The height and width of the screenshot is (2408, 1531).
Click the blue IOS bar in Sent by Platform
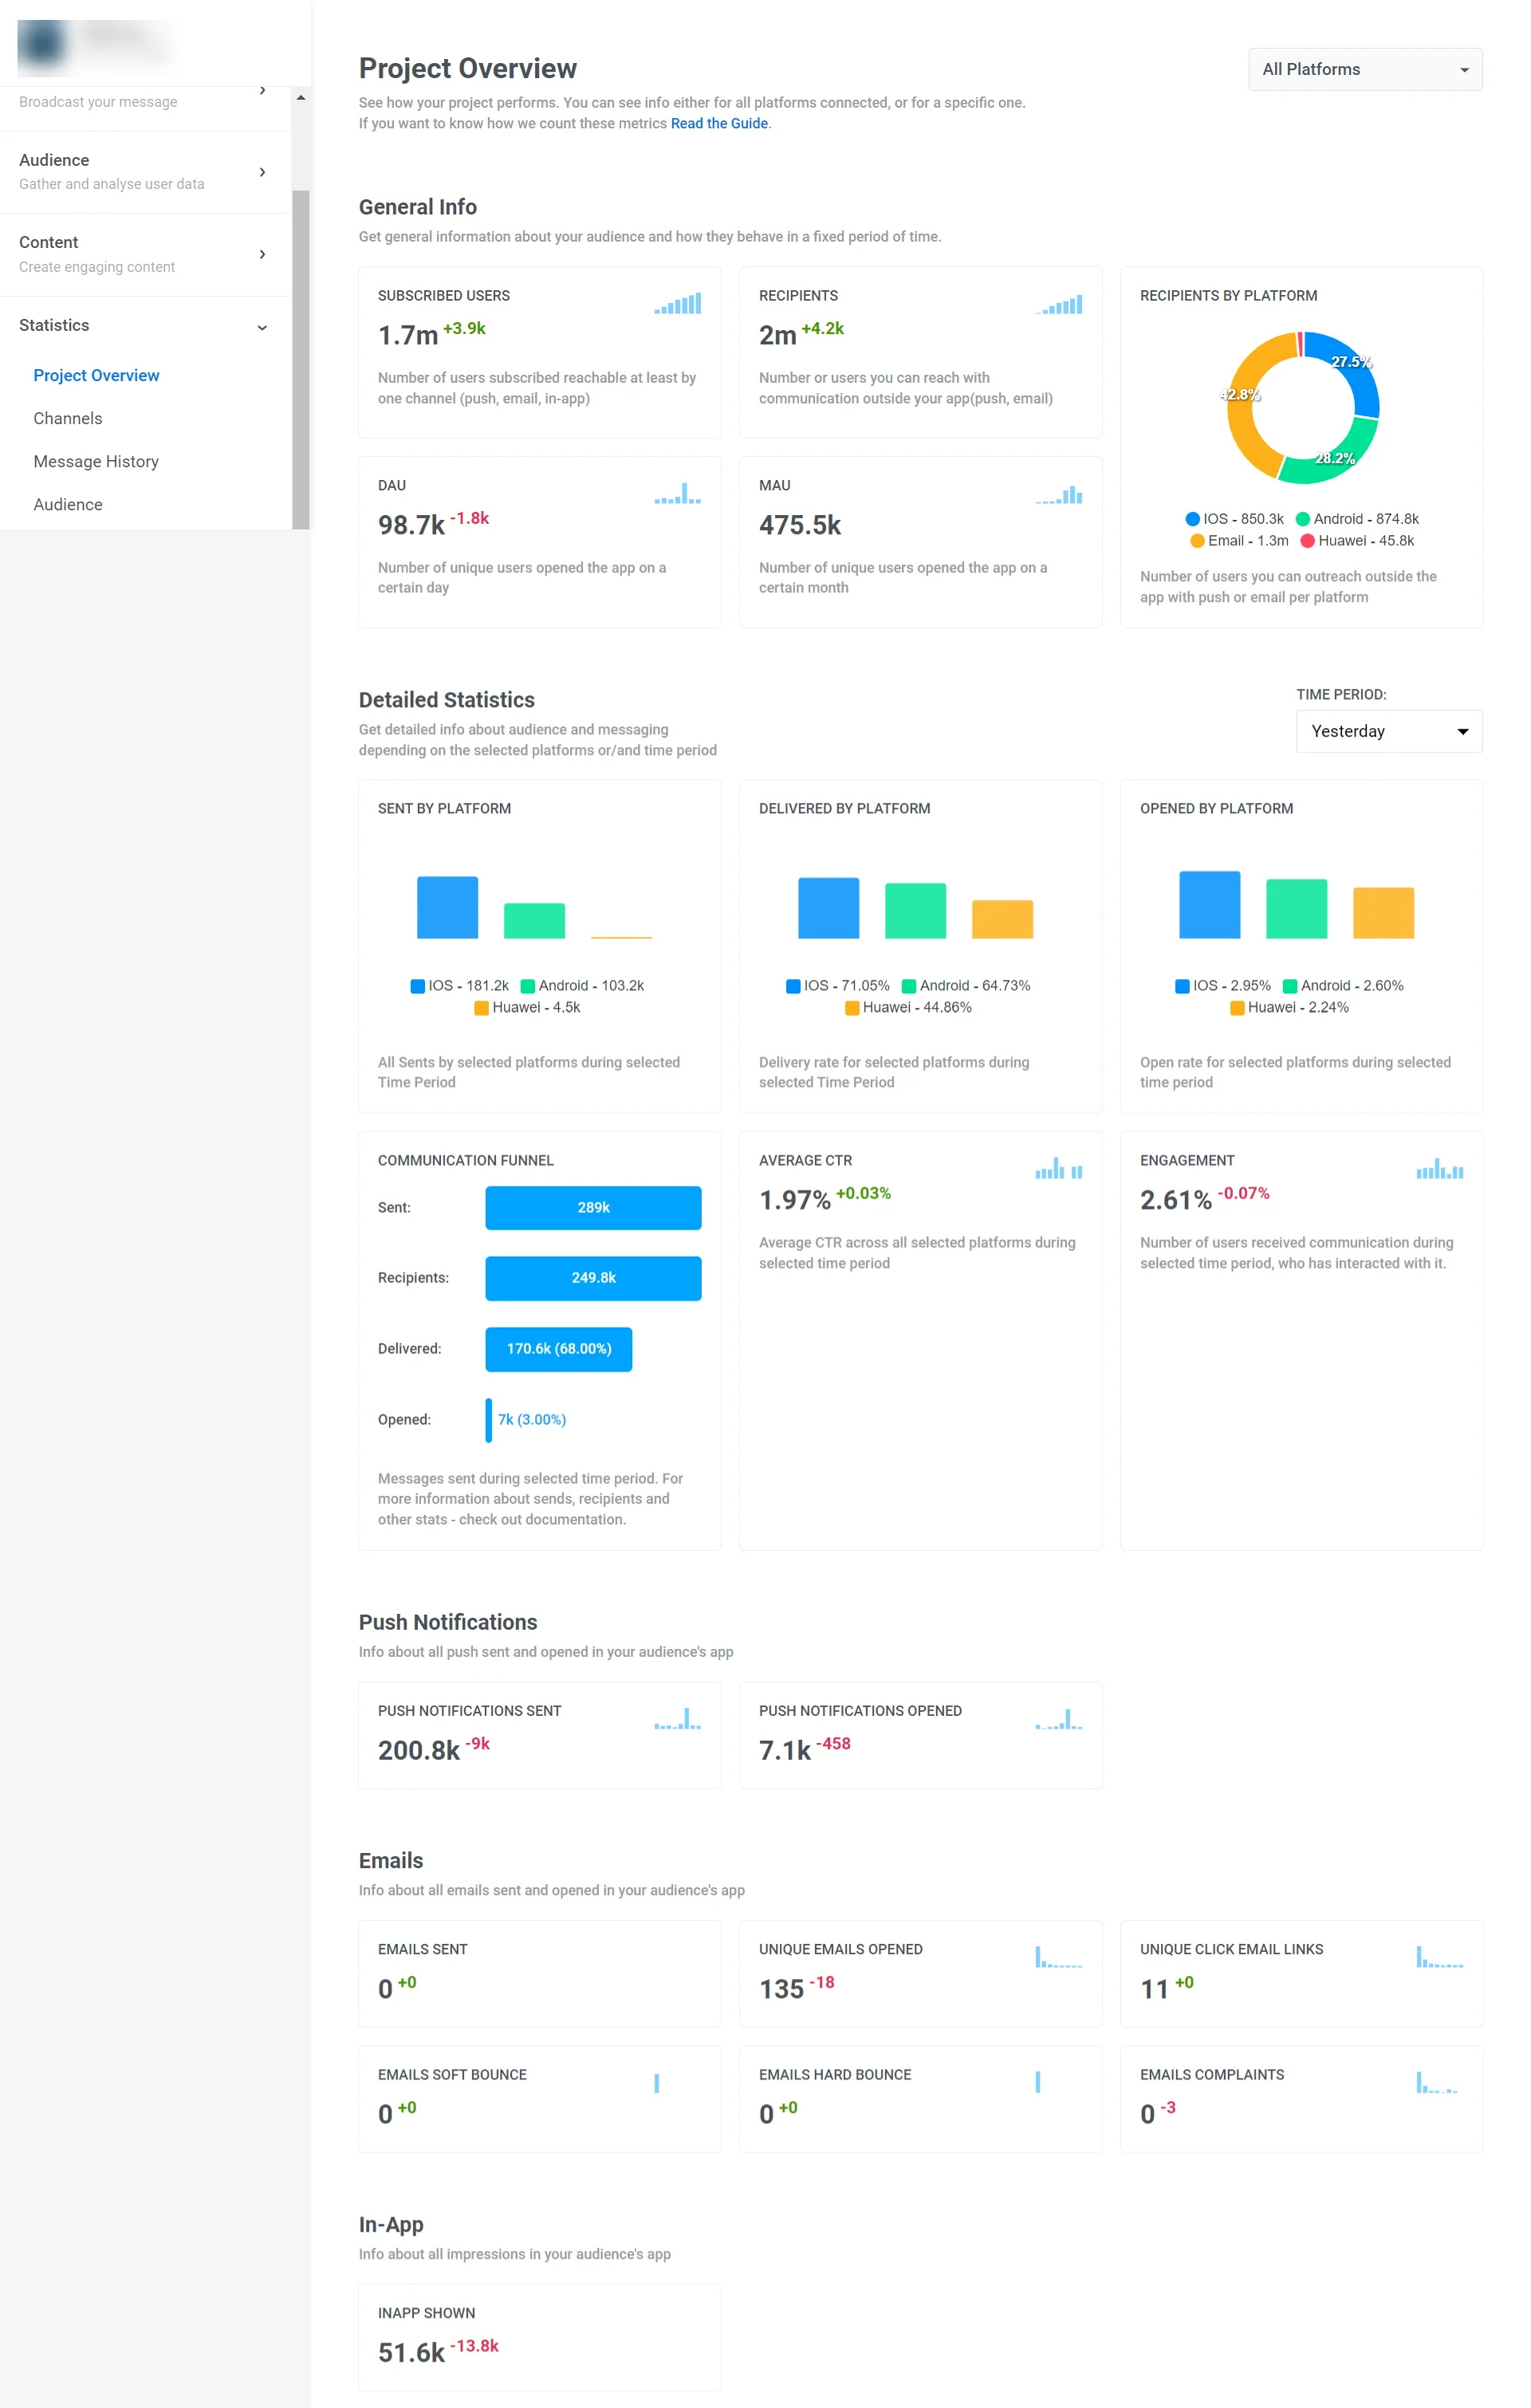tap(447, 907)
